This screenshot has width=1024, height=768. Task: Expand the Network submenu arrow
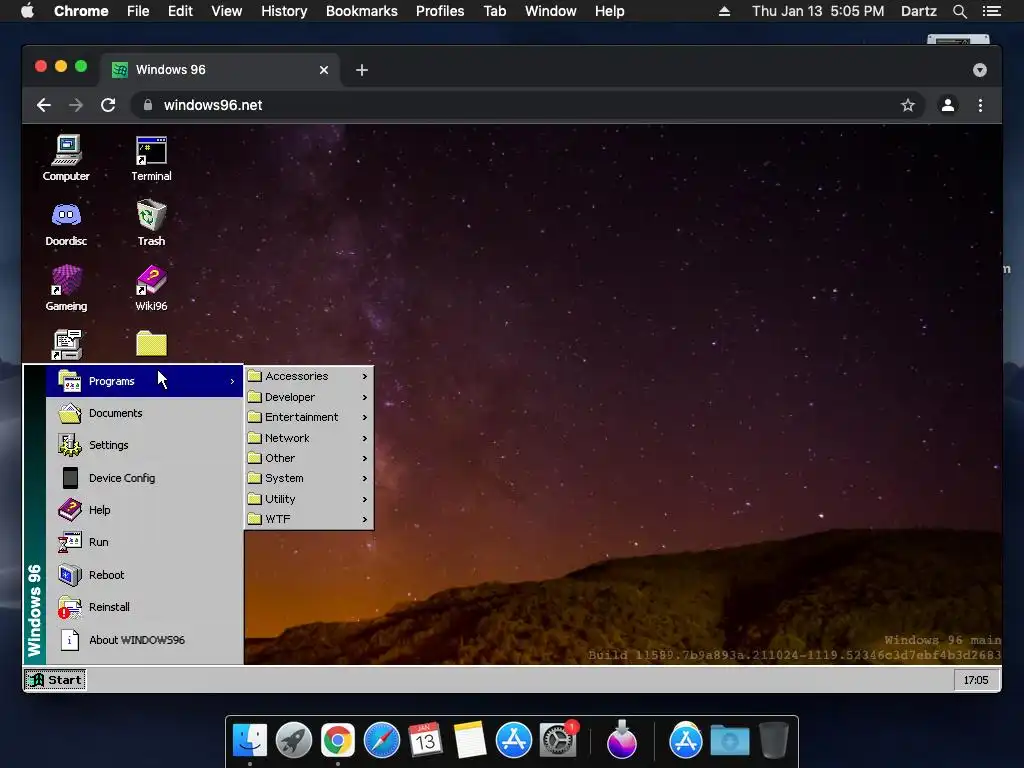pos(364,438)
